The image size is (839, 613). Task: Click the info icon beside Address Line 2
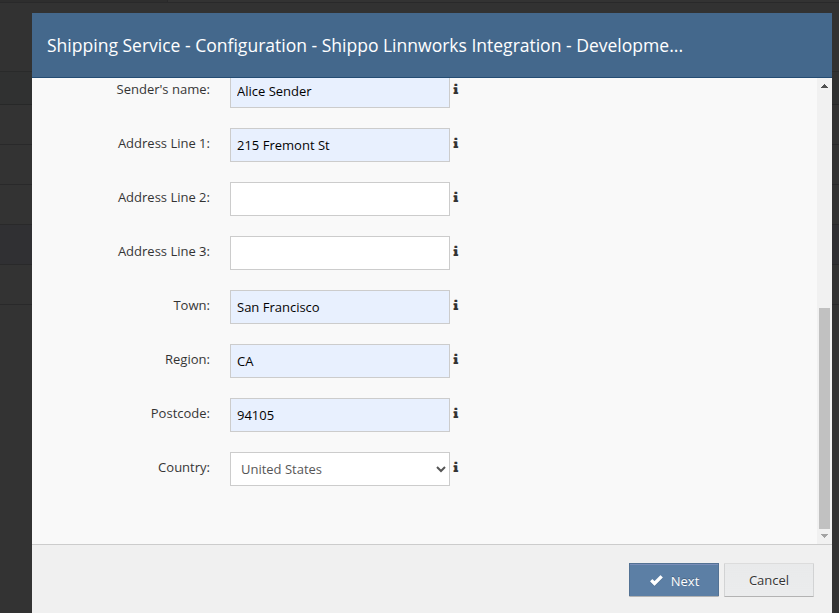point(455,197)
